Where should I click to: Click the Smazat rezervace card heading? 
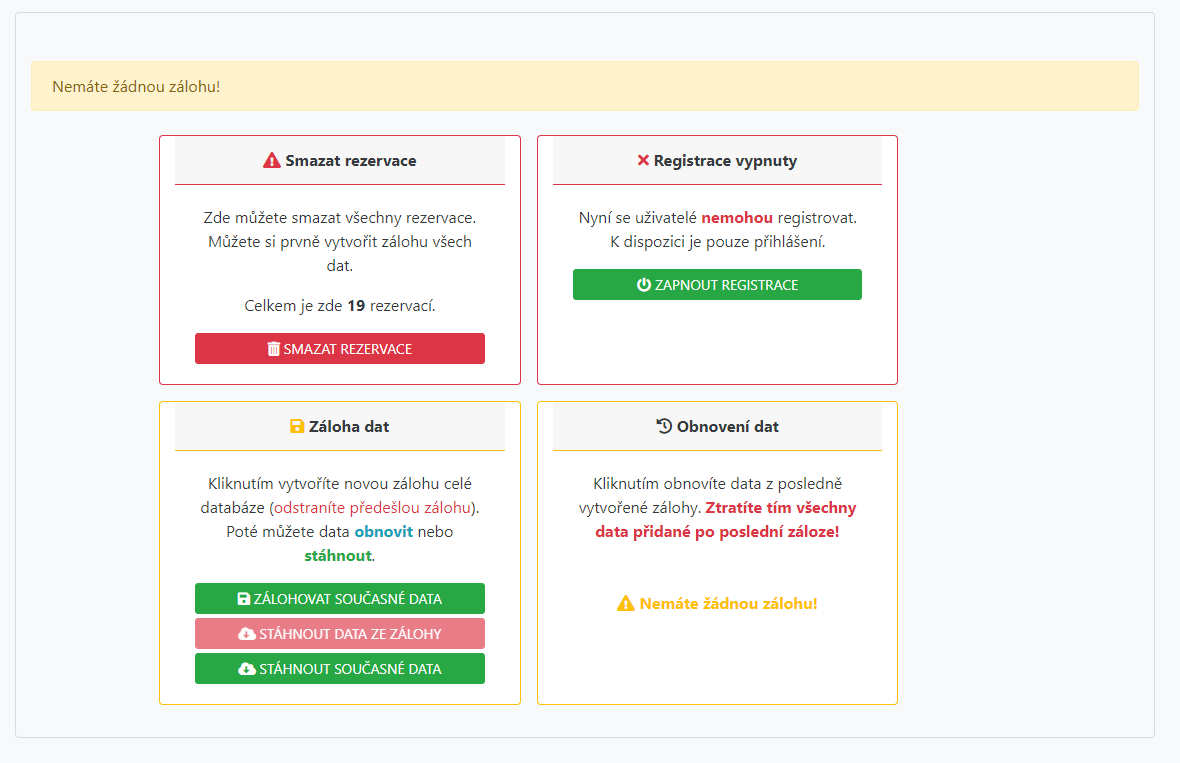[x=350, y=160]
